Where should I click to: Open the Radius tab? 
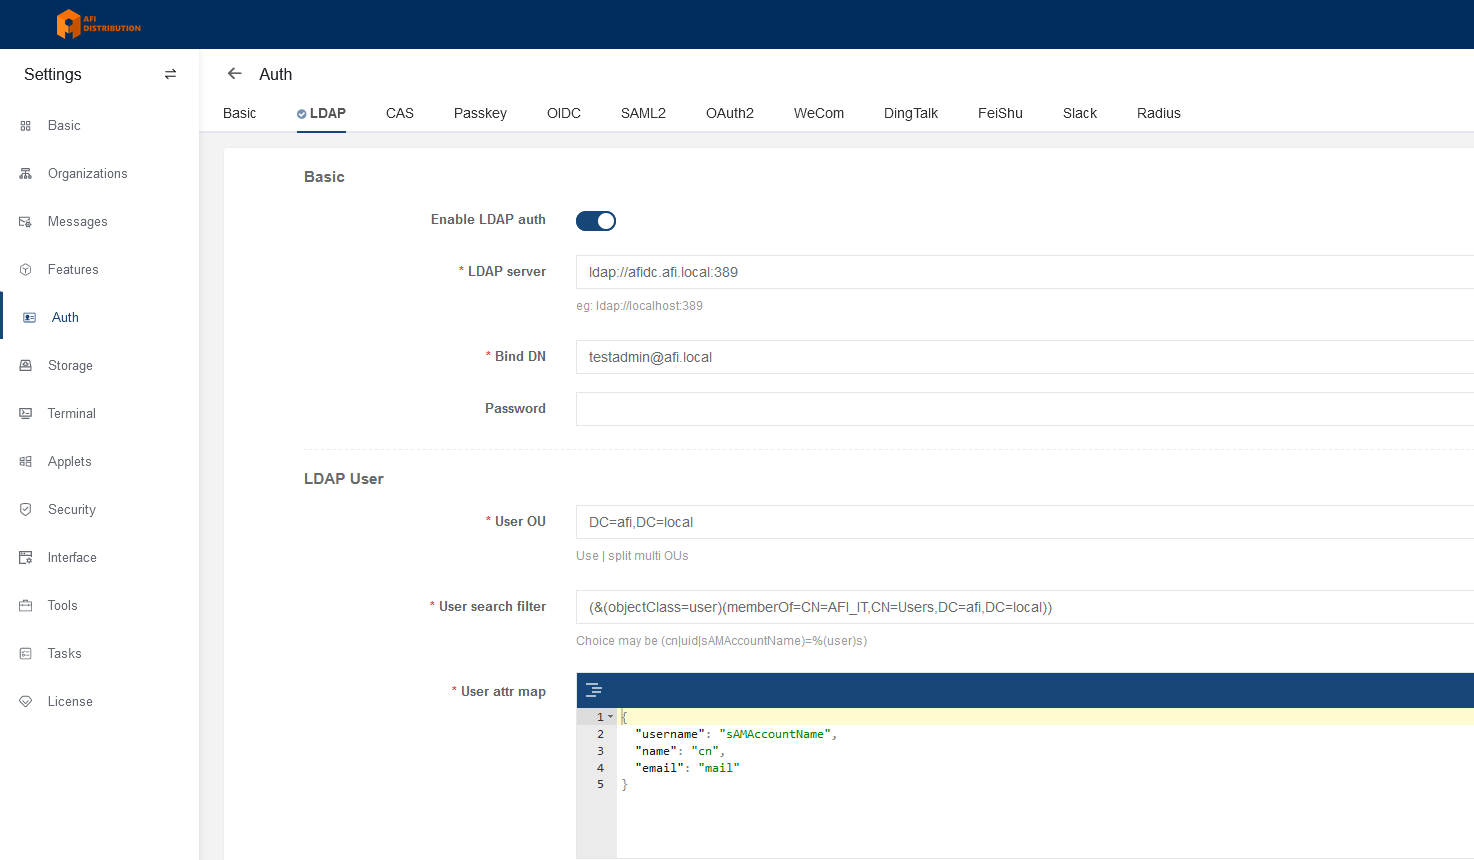click(x=1159, y=113)
